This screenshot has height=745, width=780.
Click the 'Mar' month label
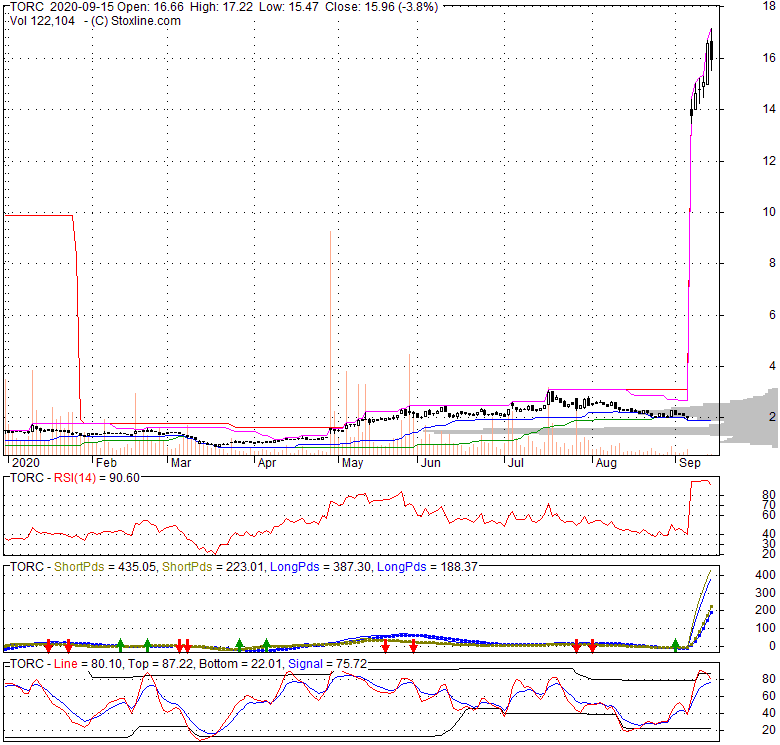tap(181, 463)
